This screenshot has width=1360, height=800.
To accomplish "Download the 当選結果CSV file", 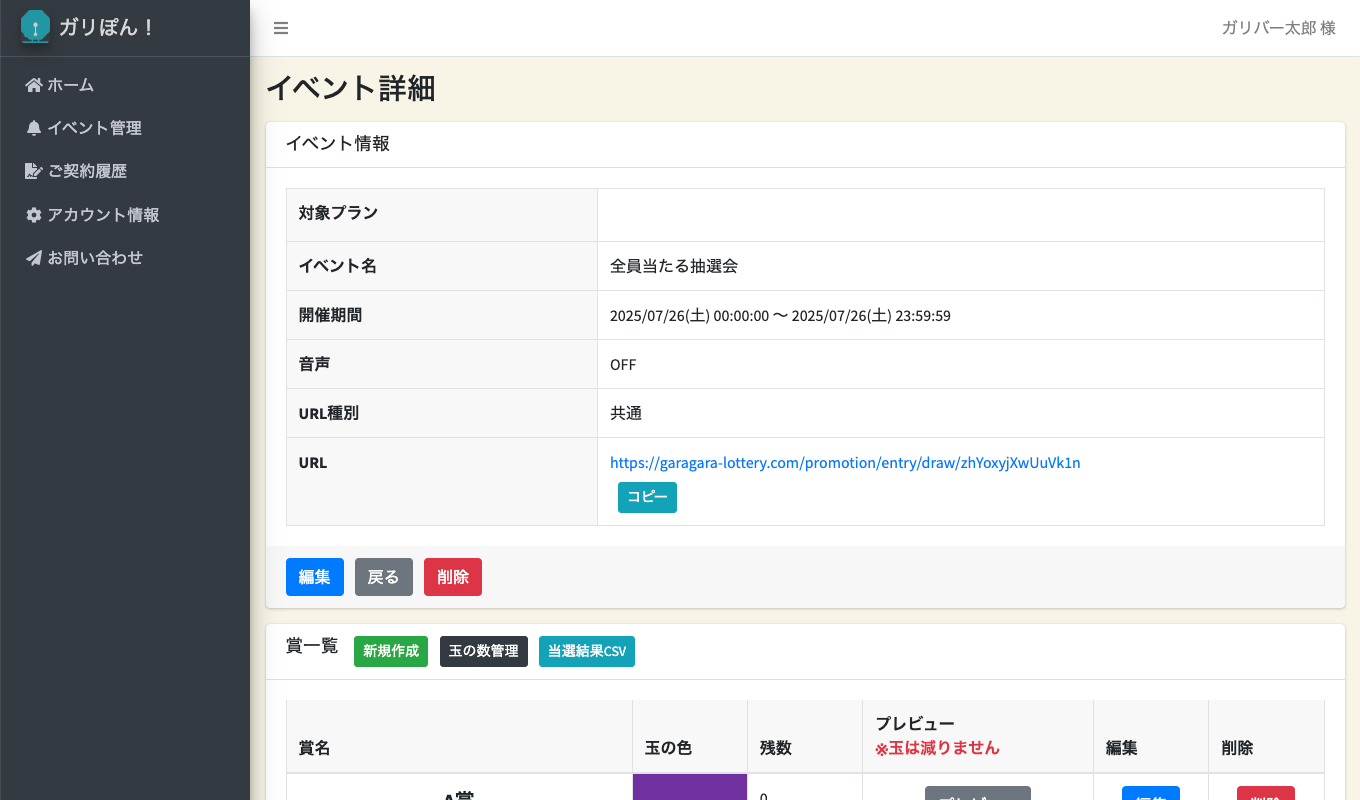I will point(586,651).
